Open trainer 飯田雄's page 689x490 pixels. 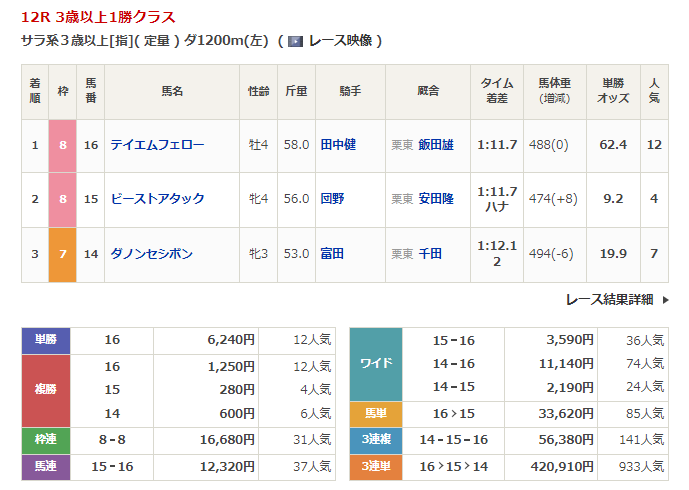pyautogui.click(x=435, y=145)
